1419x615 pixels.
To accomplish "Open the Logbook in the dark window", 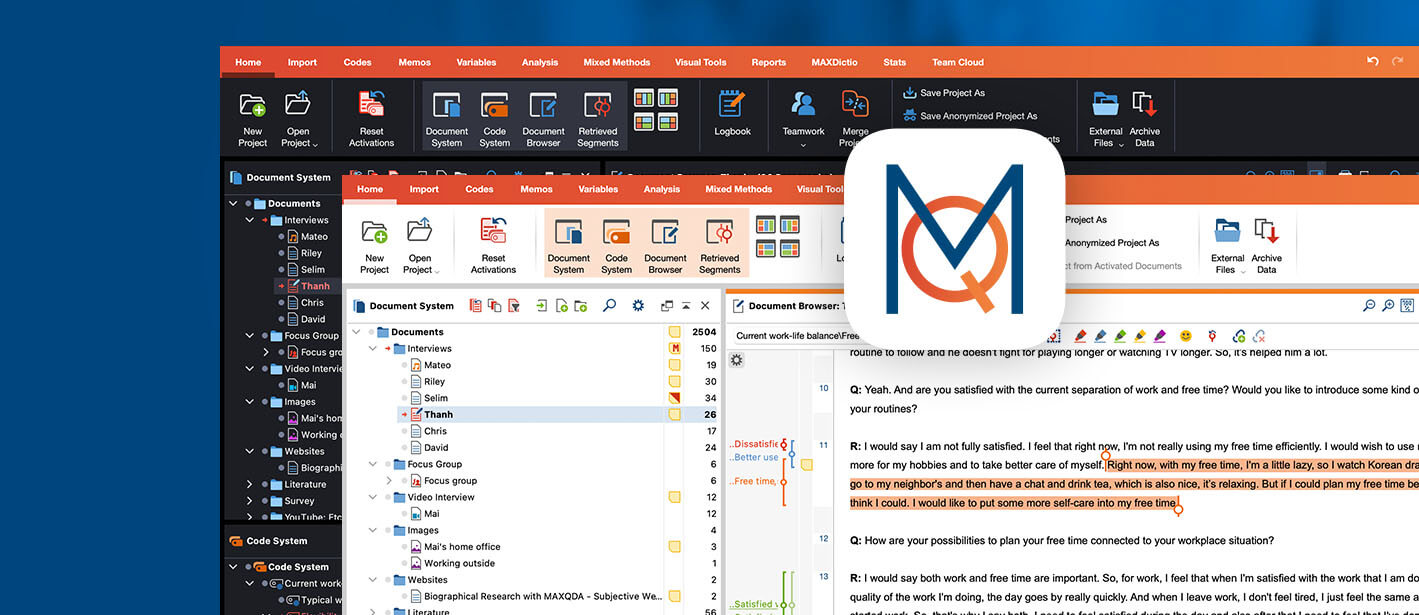I will coord(732,112).
